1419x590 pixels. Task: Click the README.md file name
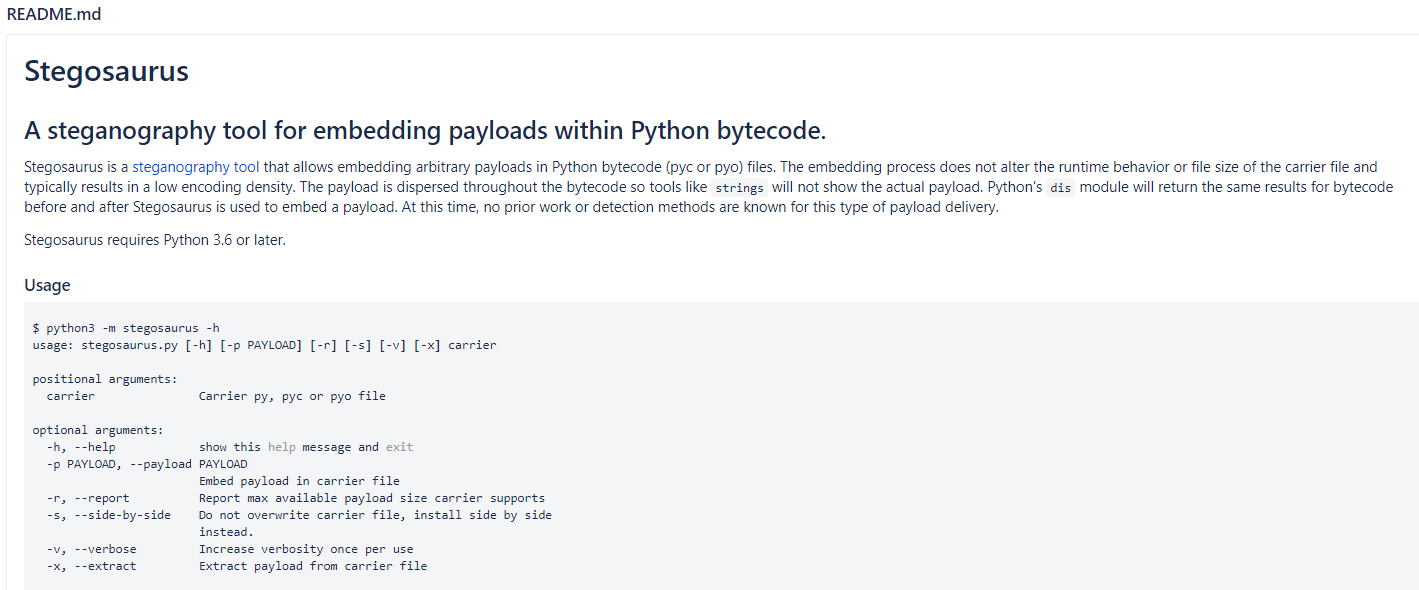(x=54, y=15)
